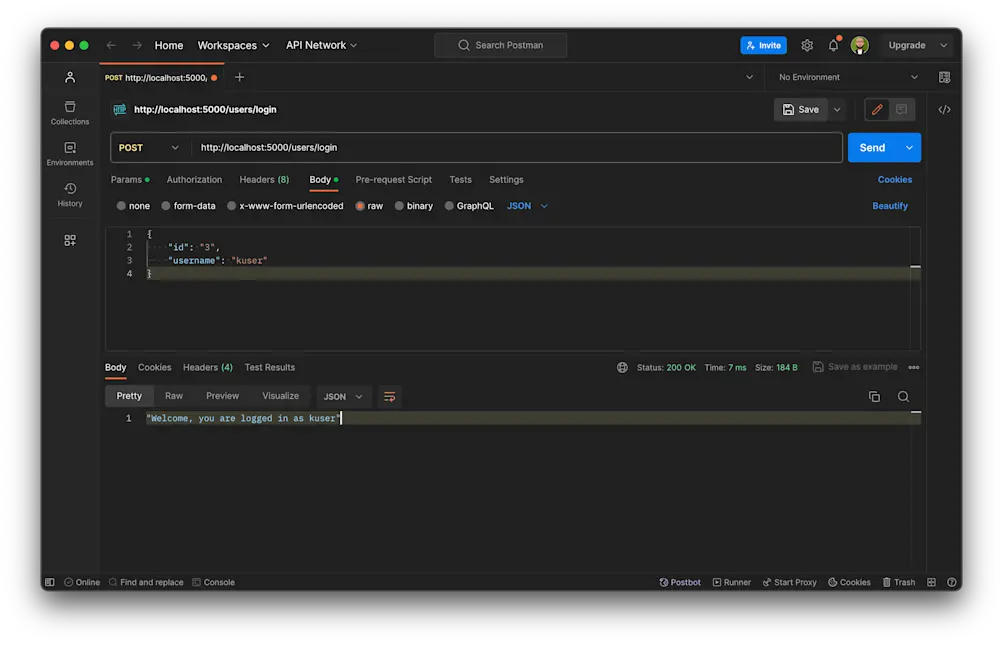Add a new request tab with plus
Viewport: 1003px width, 645px height.
point(239,77)
